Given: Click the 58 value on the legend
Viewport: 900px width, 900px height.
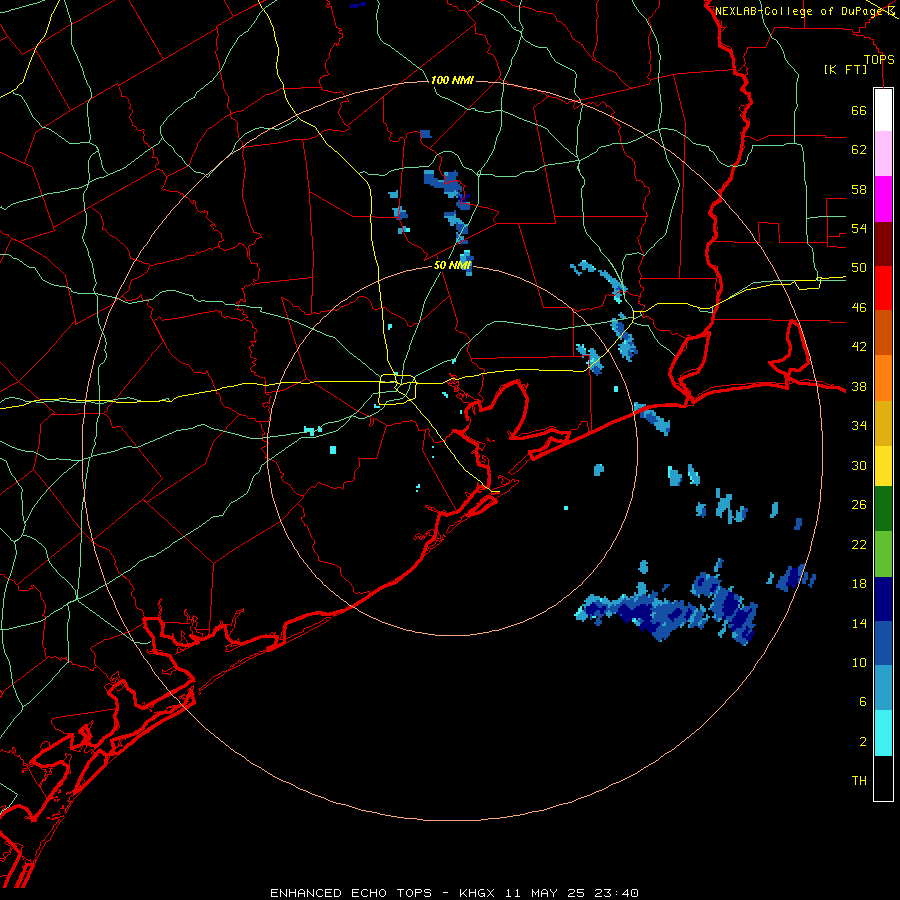Looking at the screenshot, I should (859, 189).
